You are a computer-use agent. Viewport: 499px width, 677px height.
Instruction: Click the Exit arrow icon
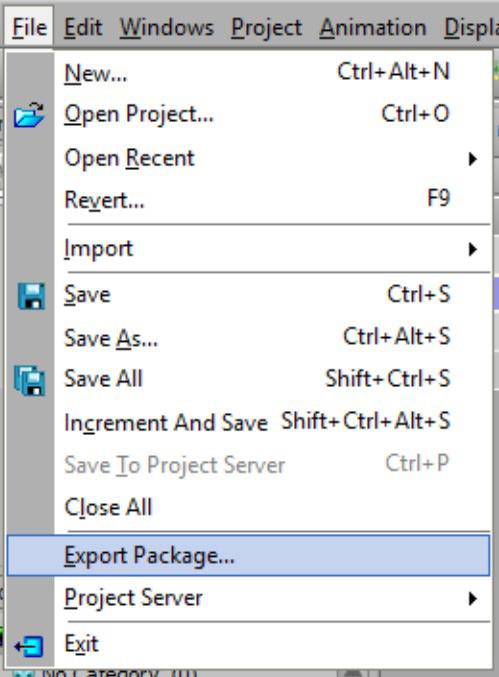(x=28, y=646)
